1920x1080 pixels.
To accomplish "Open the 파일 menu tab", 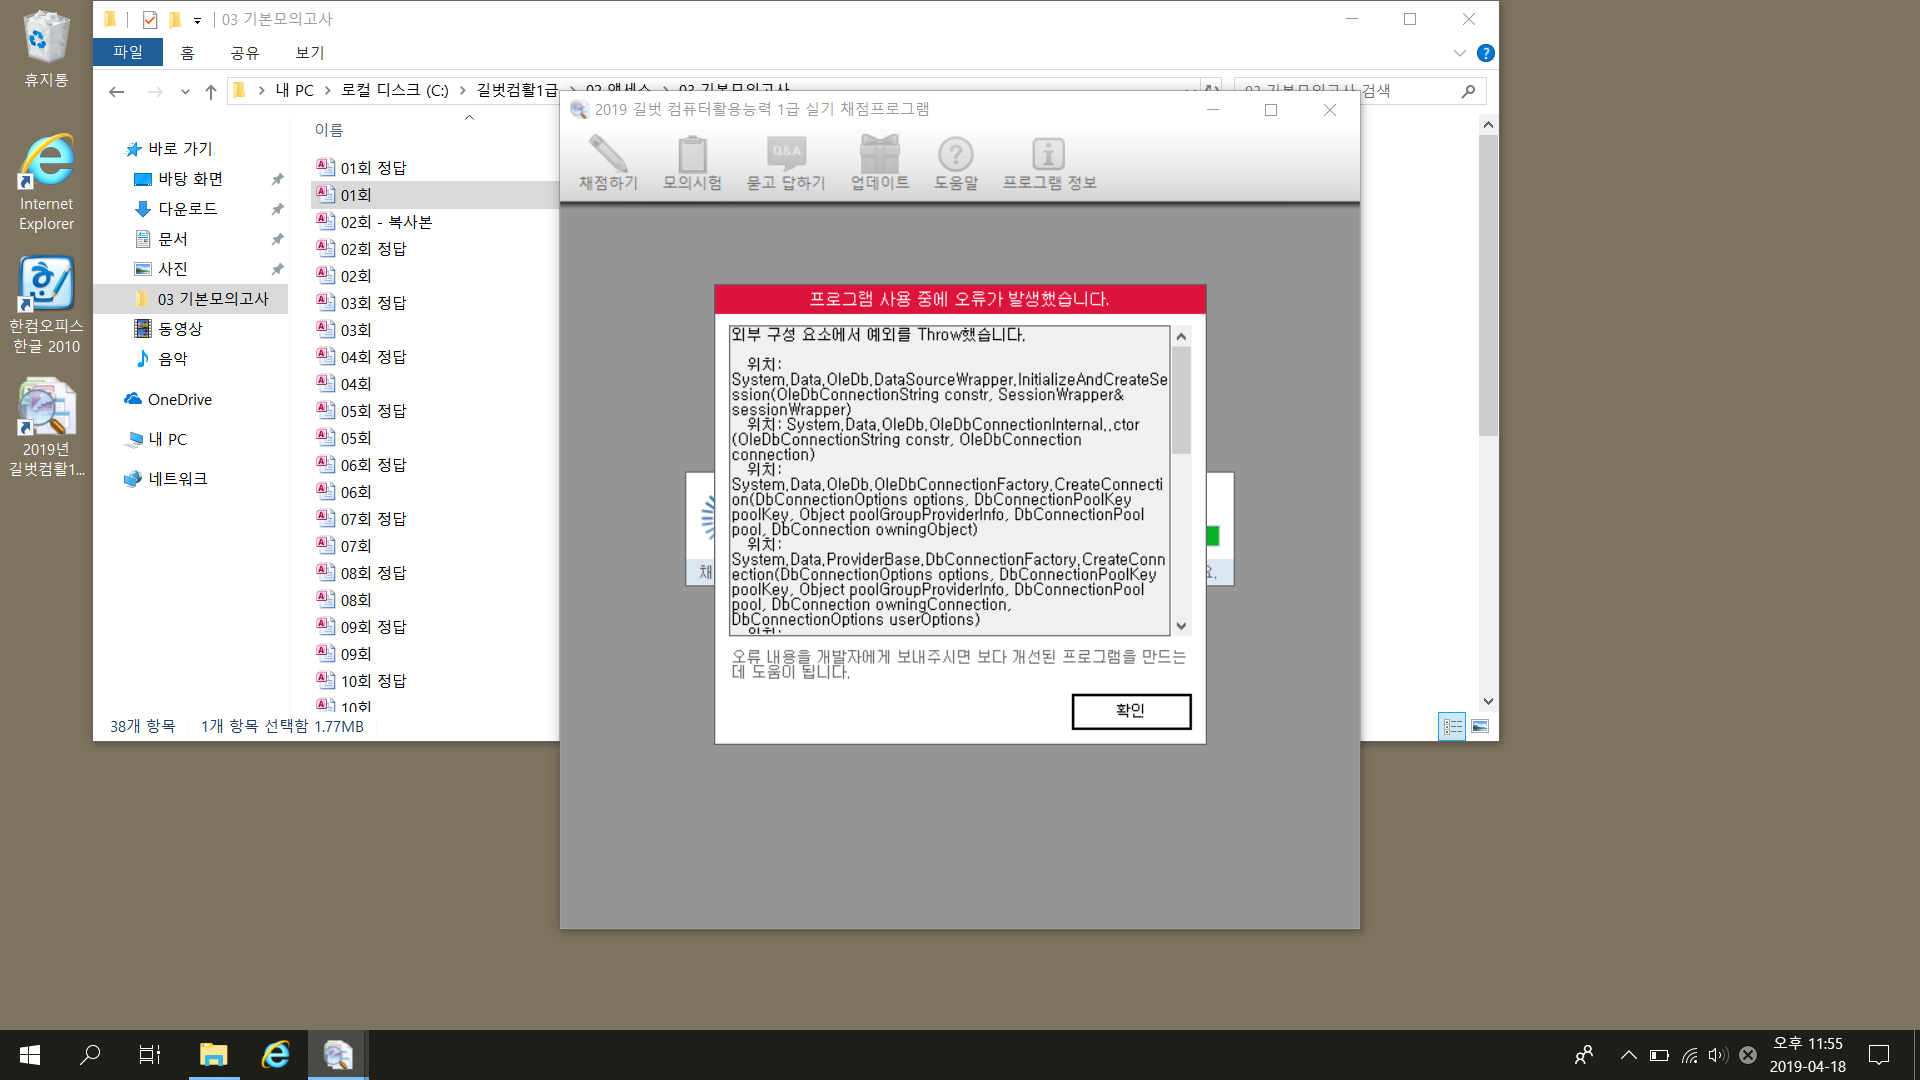I will point(128,52).
